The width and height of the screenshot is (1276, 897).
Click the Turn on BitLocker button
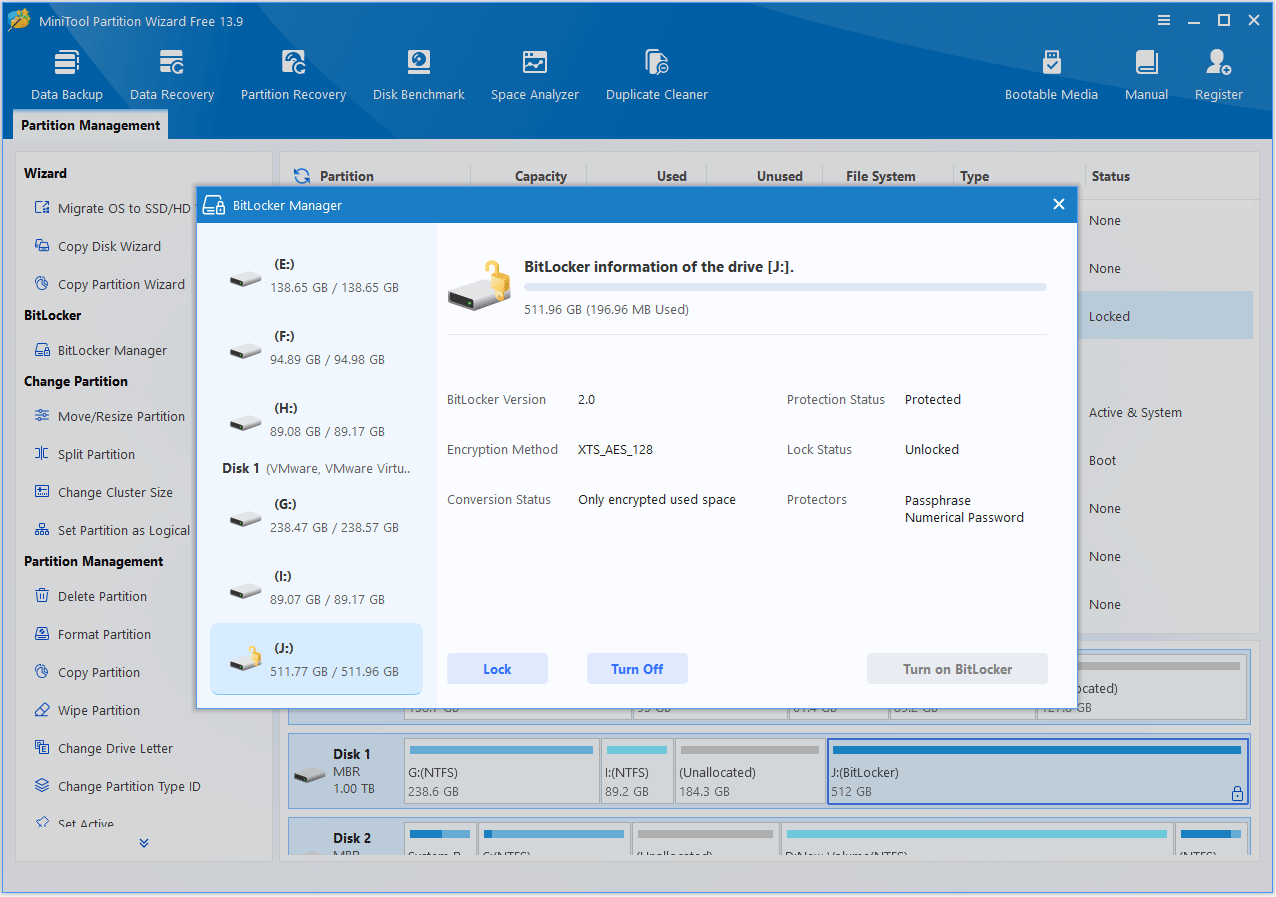point(957,669)
